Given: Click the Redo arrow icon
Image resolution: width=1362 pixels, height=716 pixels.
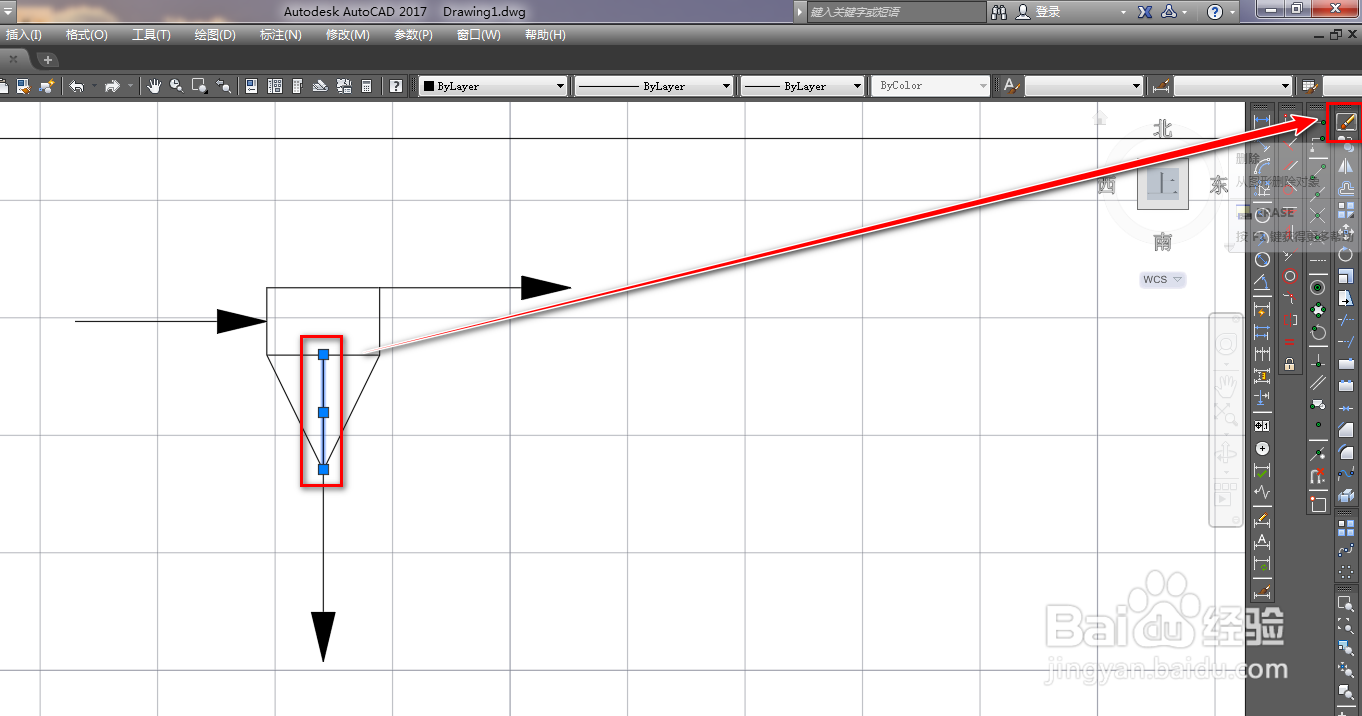Looking at the screenshot, I should tap(112, 86).
